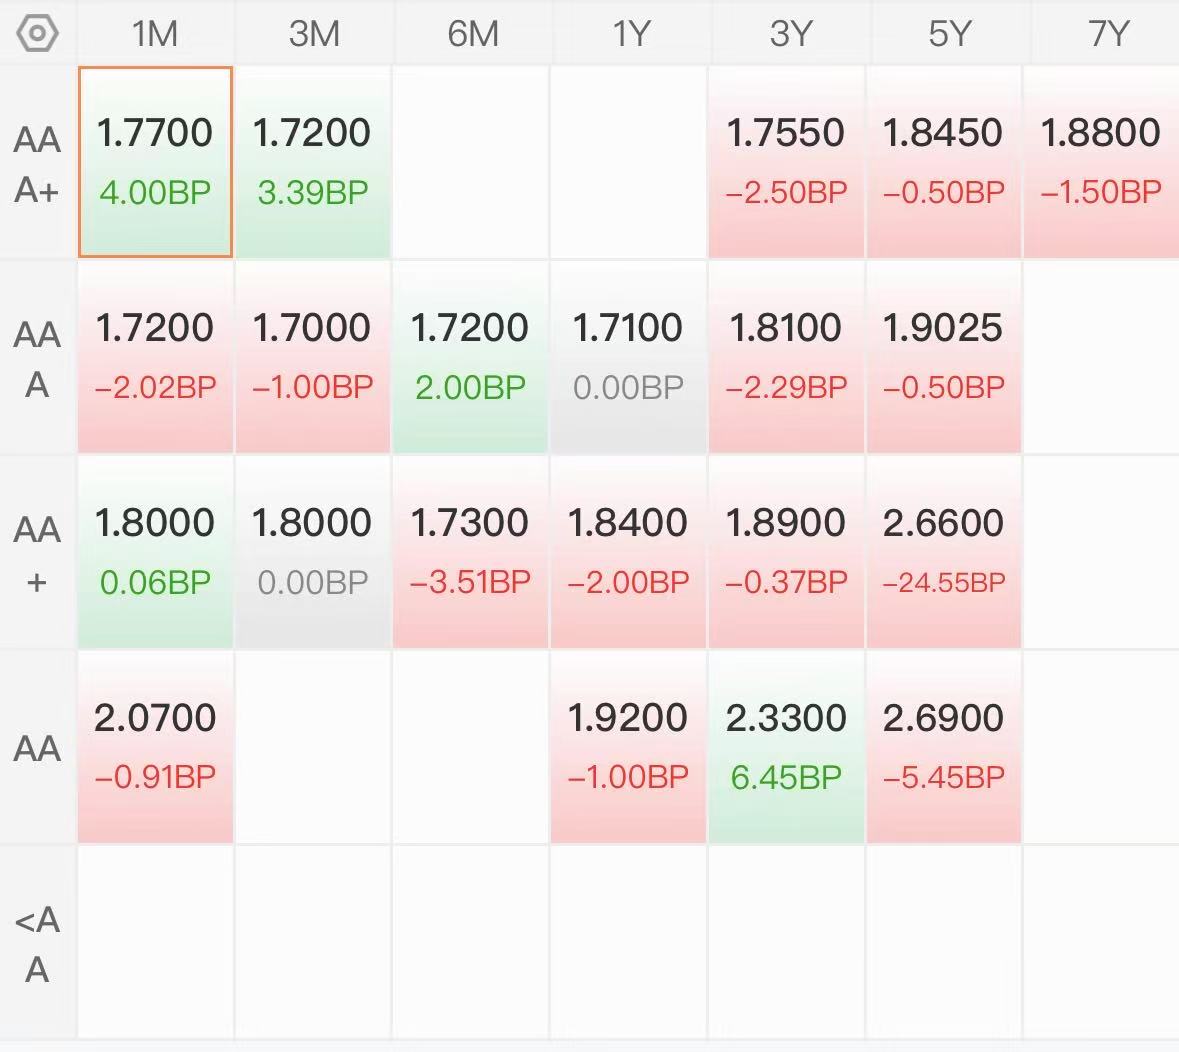Open AAA+ 3M cell with 3.39BP
The width and height of the screenshot is (1179, 1052).
[314, 162]
